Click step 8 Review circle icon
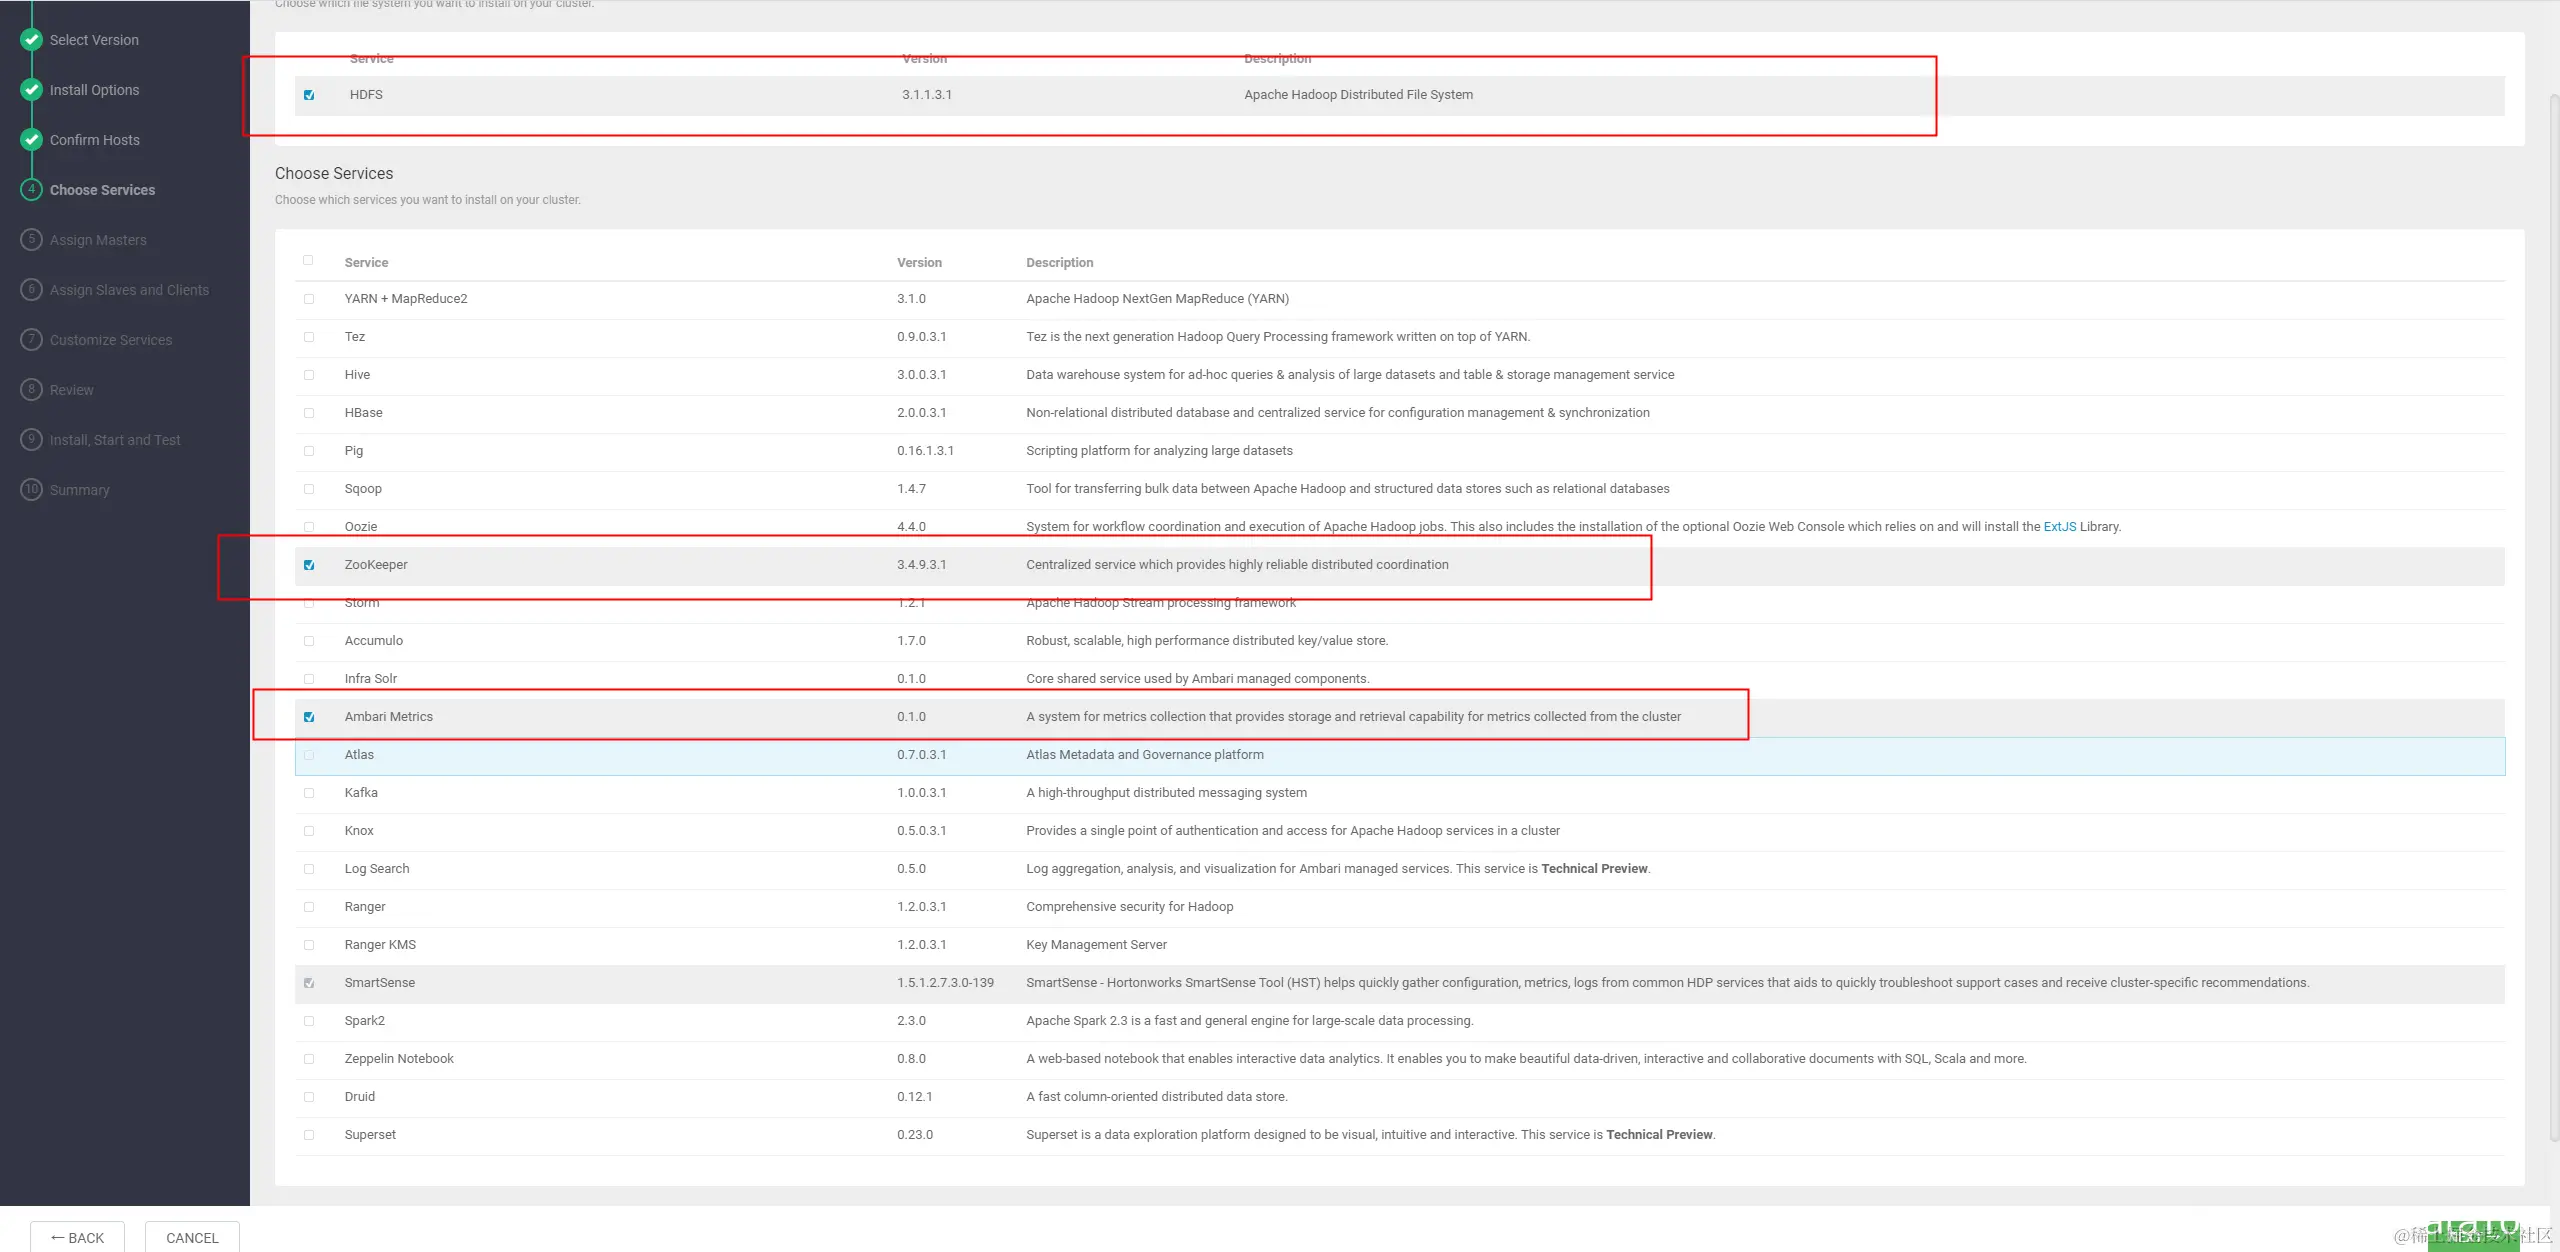Viewport: 2560px width, 1252px height. 31,390
